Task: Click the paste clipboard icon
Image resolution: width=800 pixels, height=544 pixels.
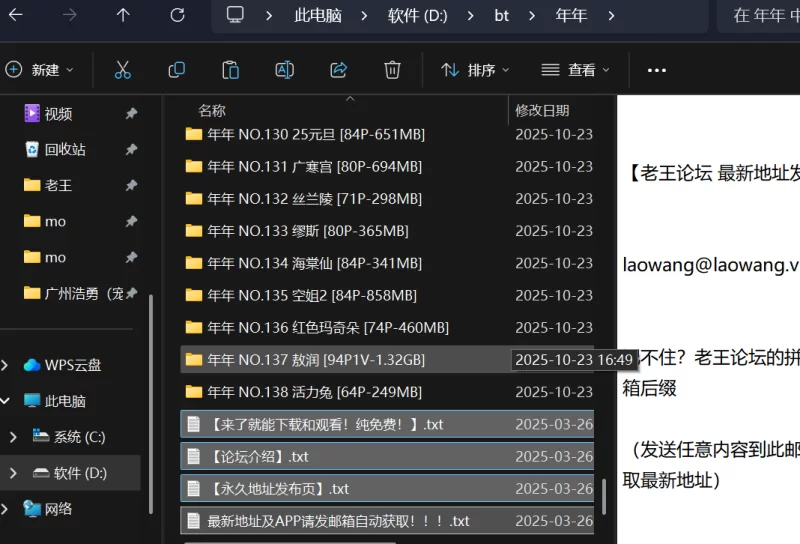Action: 231,70
